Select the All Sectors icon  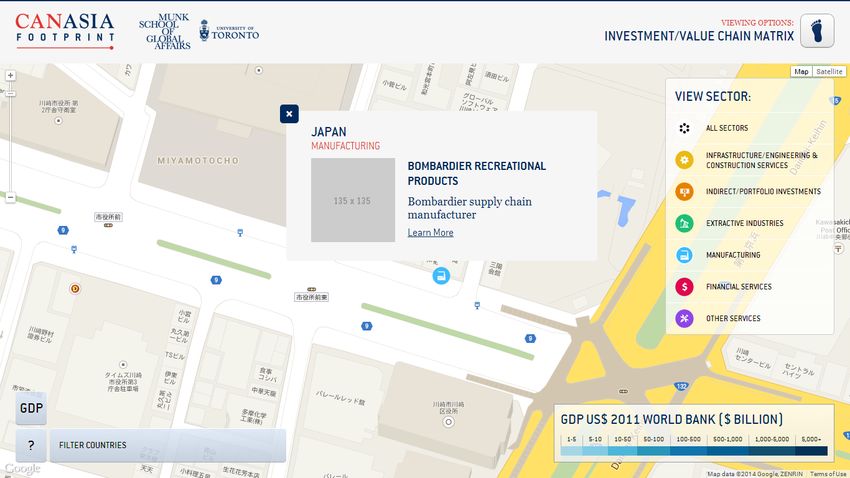click(684, 128)
